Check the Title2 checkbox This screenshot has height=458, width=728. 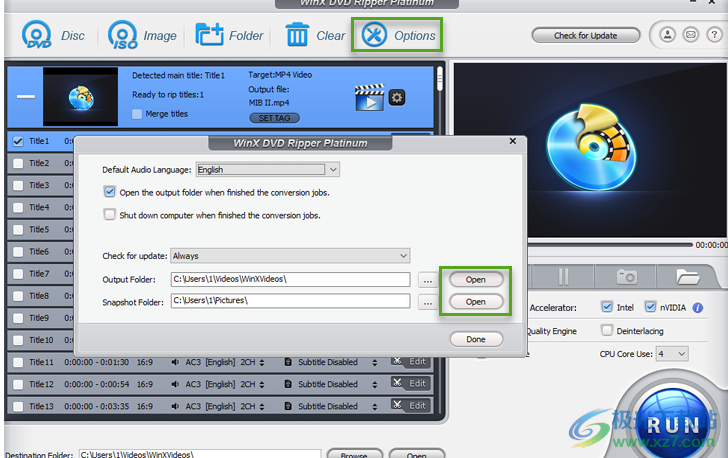point(18,164)
